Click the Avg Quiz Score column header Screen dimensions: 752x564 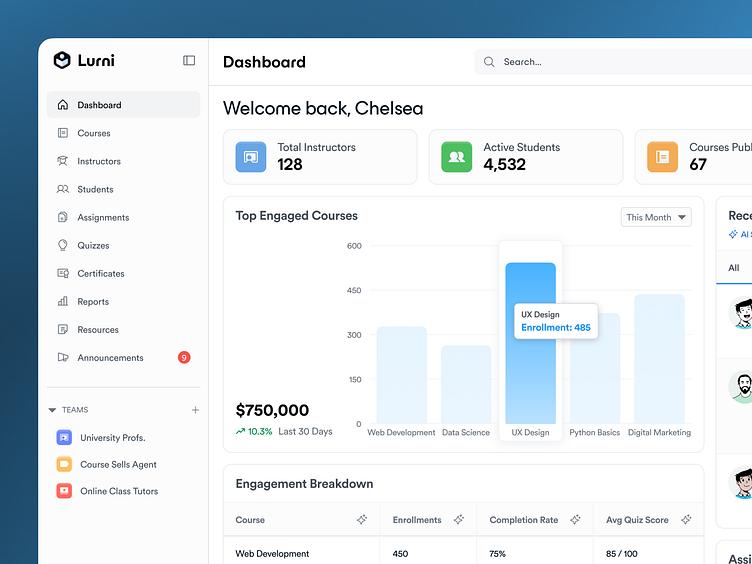[x=648, y=520]
